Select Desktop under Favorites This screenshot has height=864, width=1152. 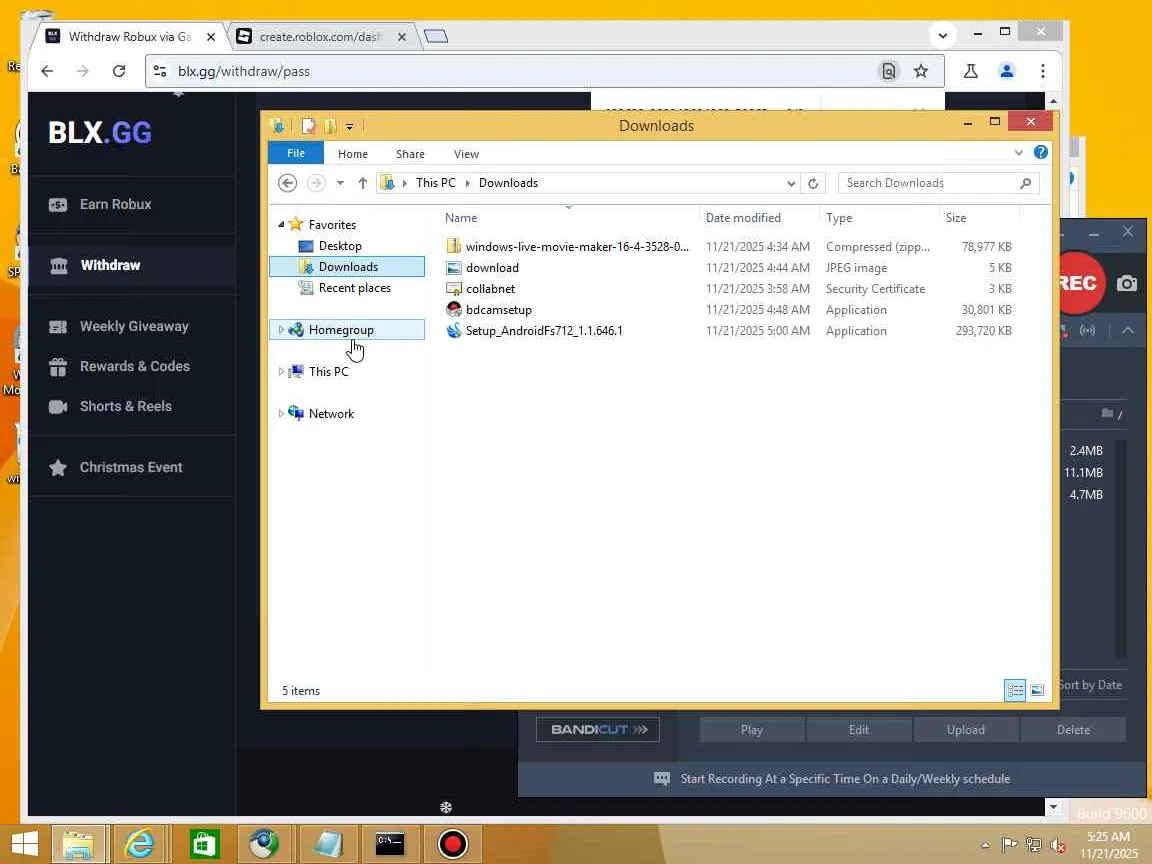click(x=340, y=245)
